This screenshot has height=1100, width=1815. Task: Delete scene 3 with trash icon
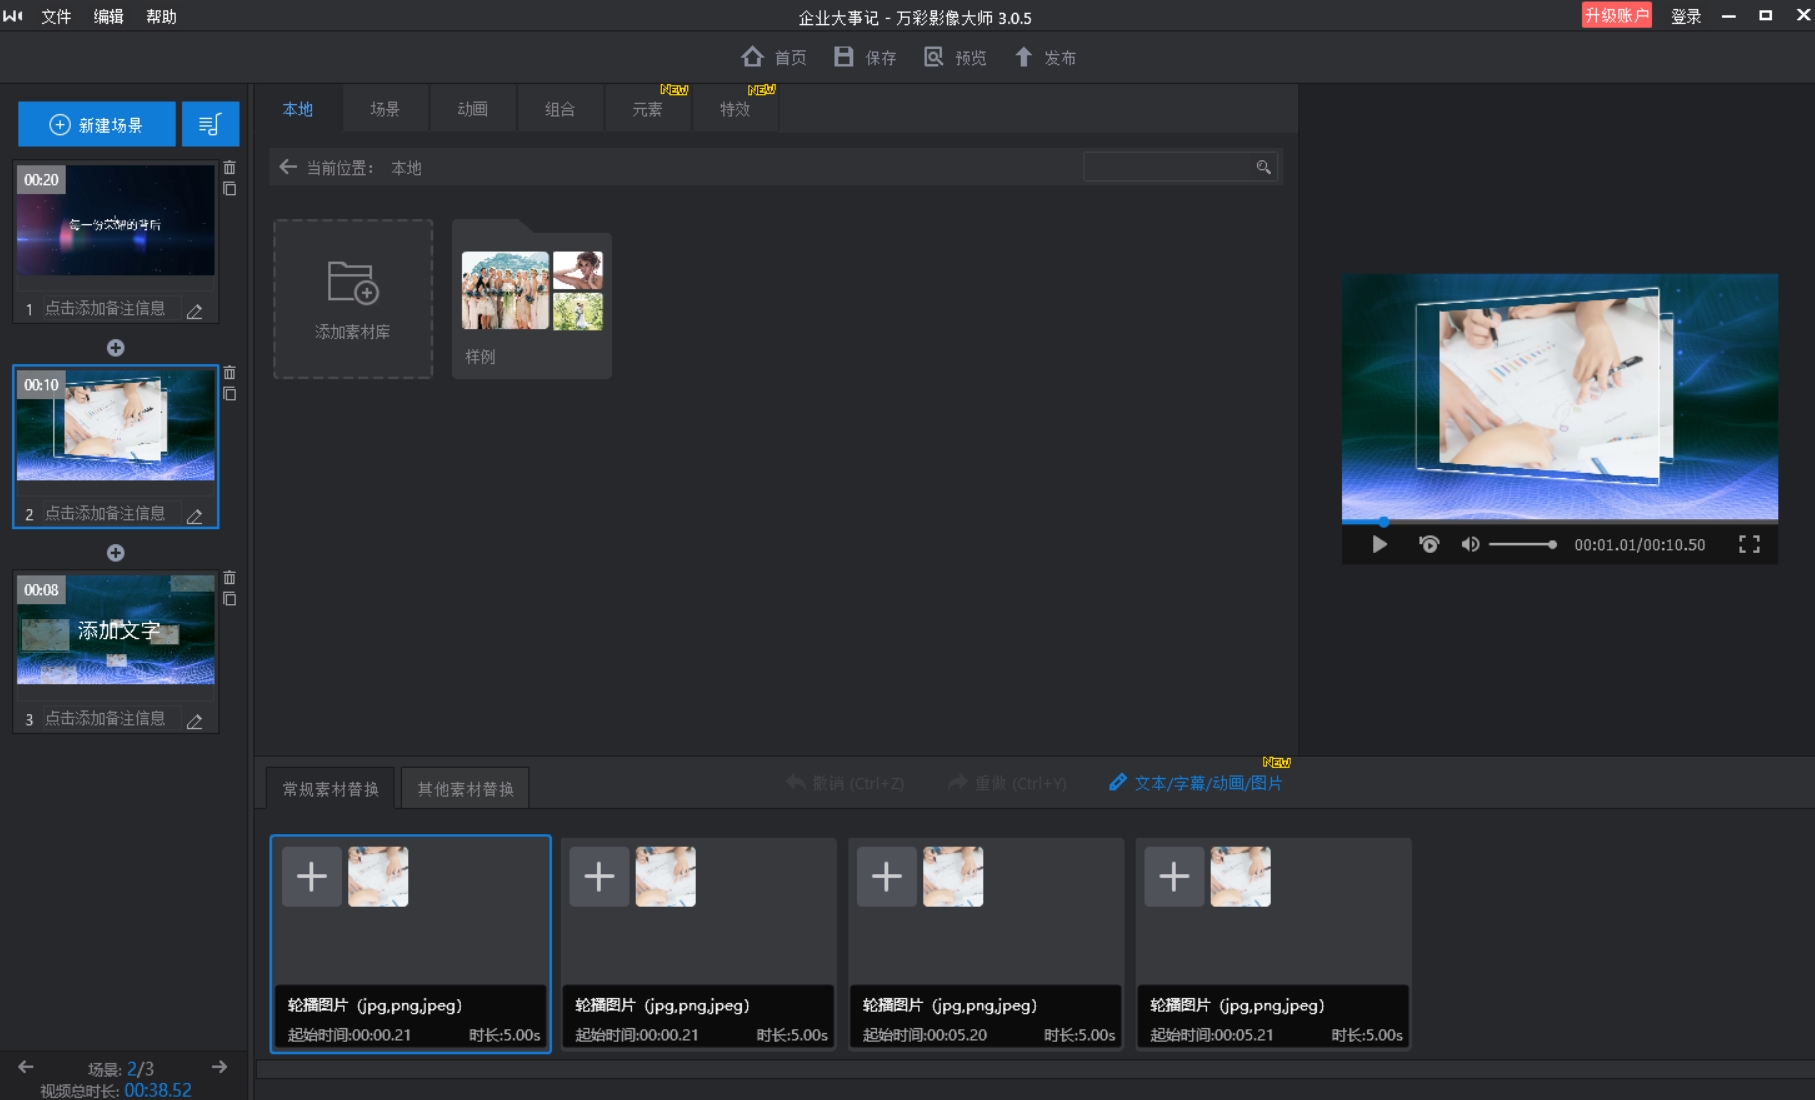(229, 577)
